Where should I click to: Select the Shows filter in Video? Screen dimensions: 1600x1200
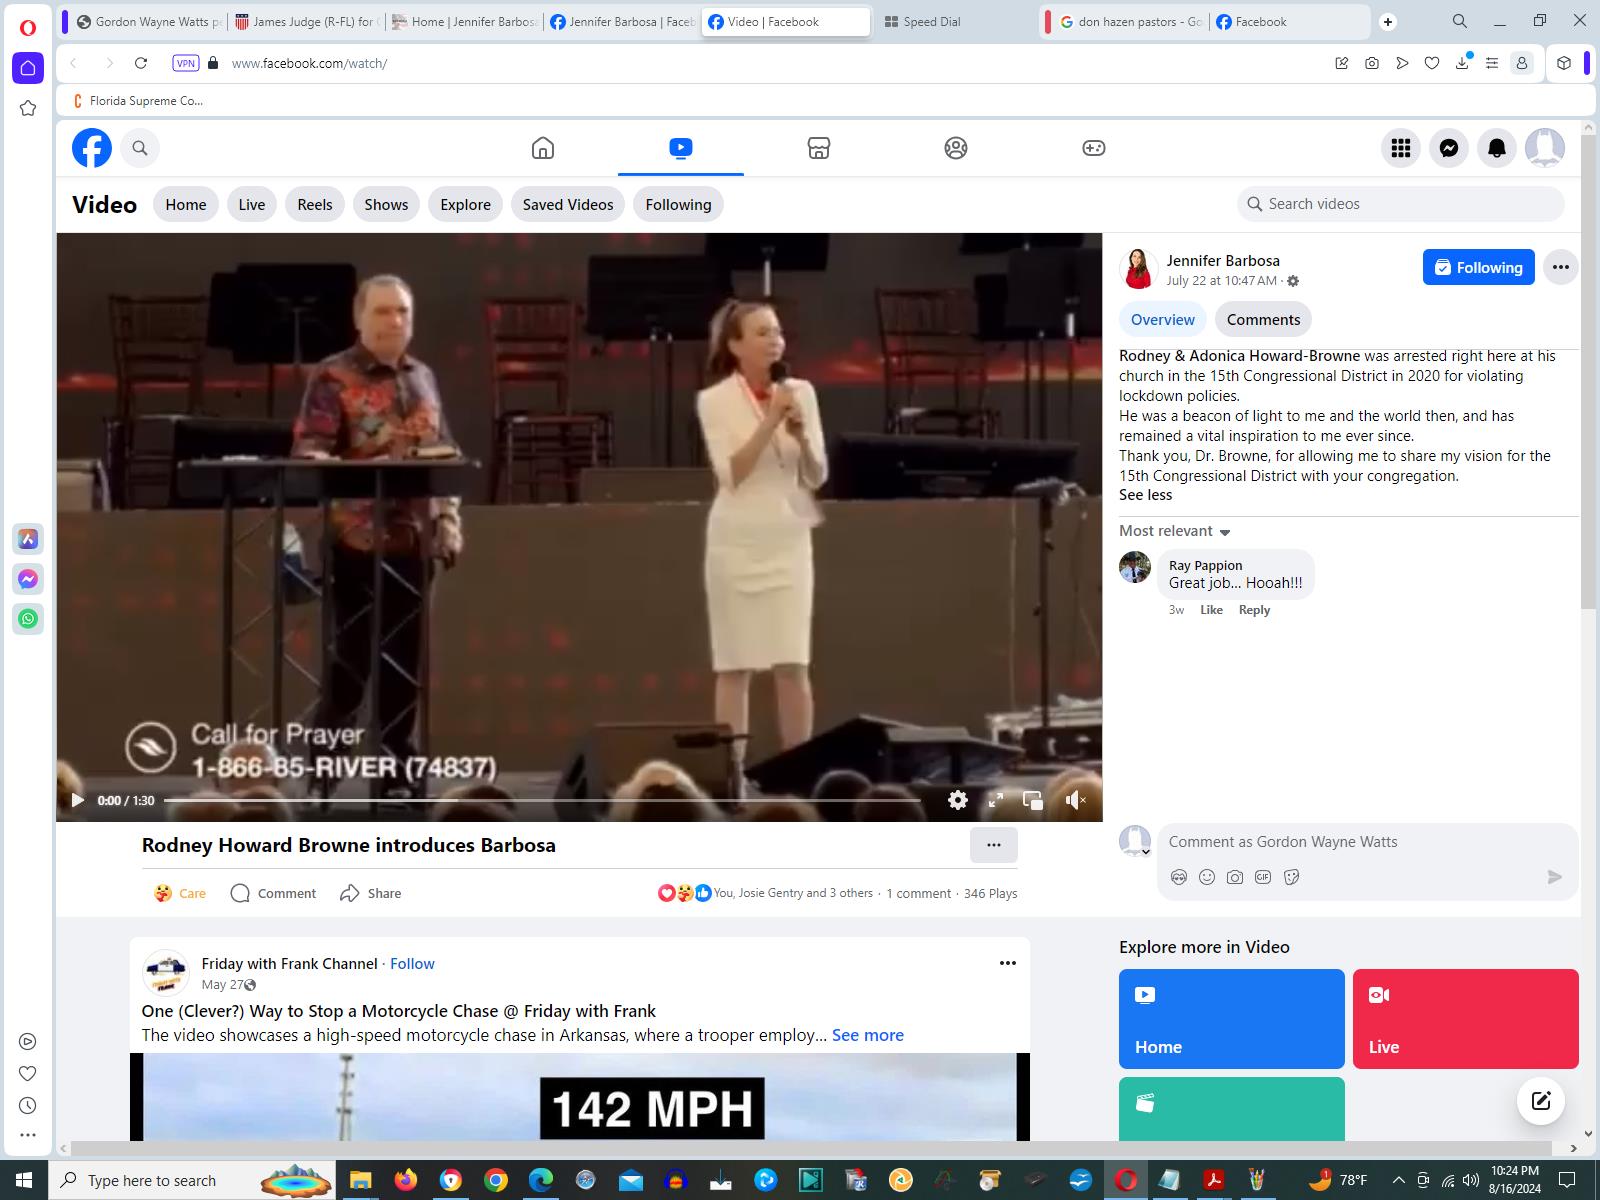pos(386,204)
